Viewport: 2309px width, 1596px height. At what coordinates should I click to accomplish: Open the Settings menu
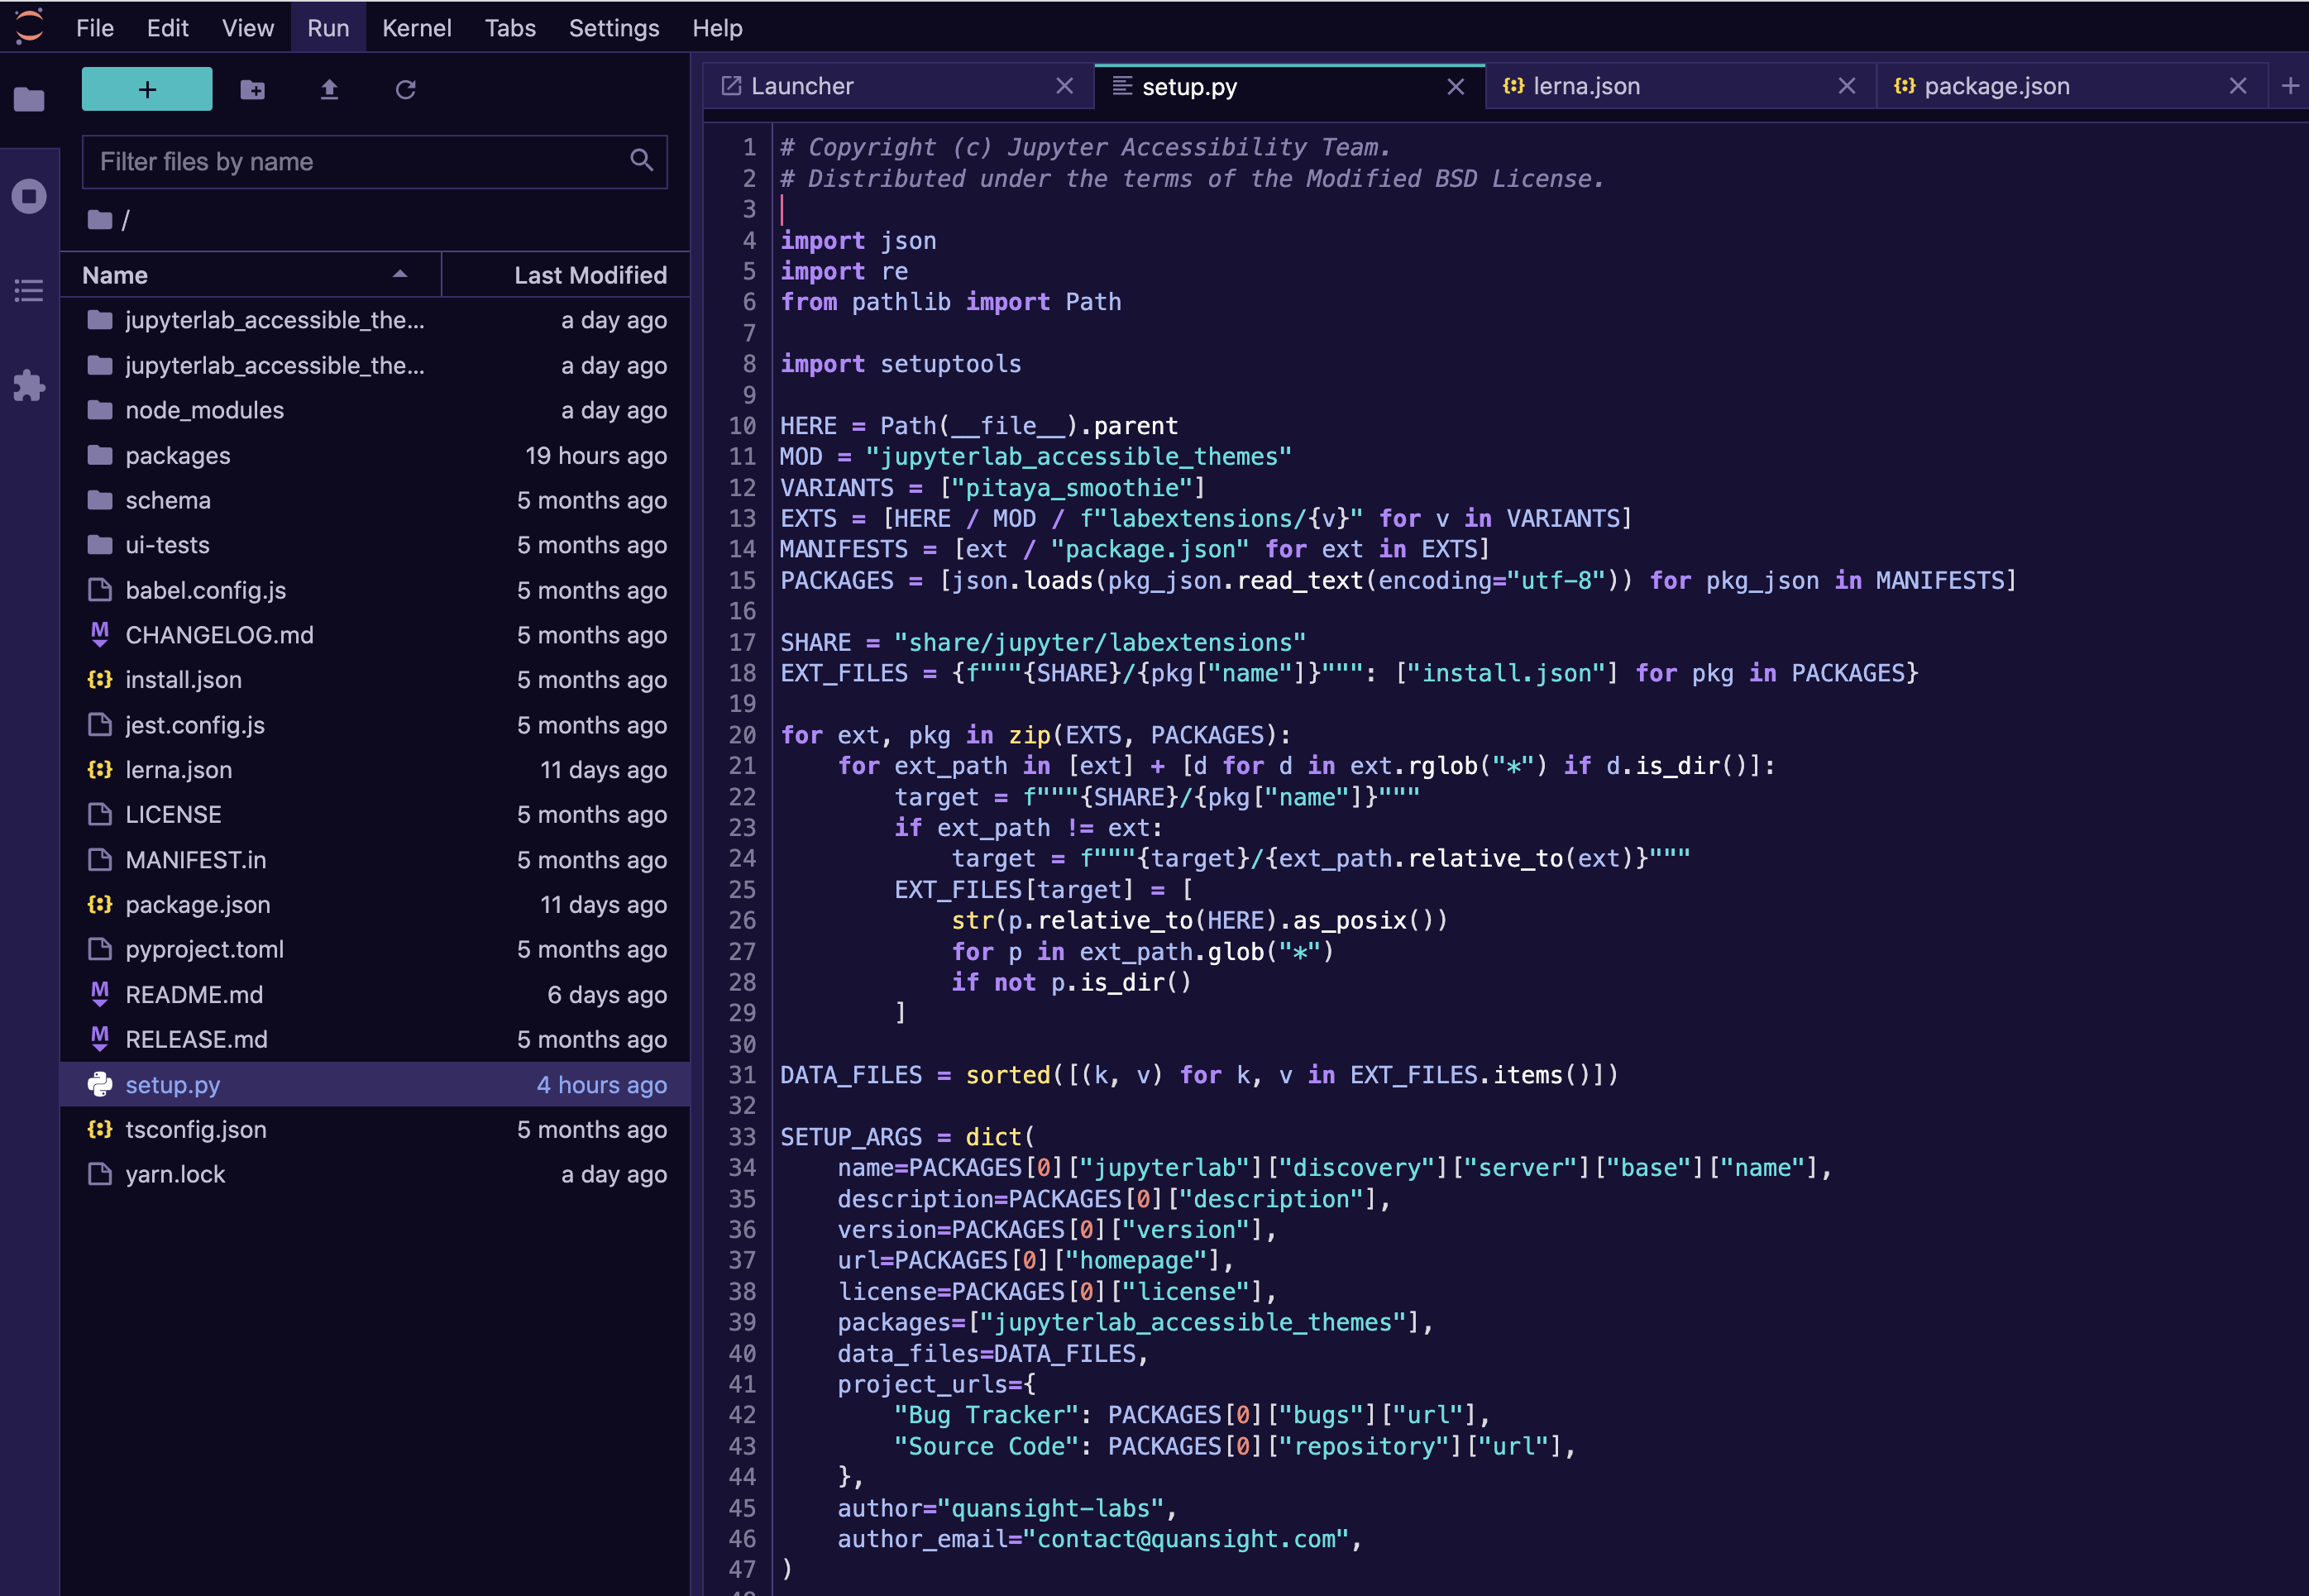coord(614,28)
